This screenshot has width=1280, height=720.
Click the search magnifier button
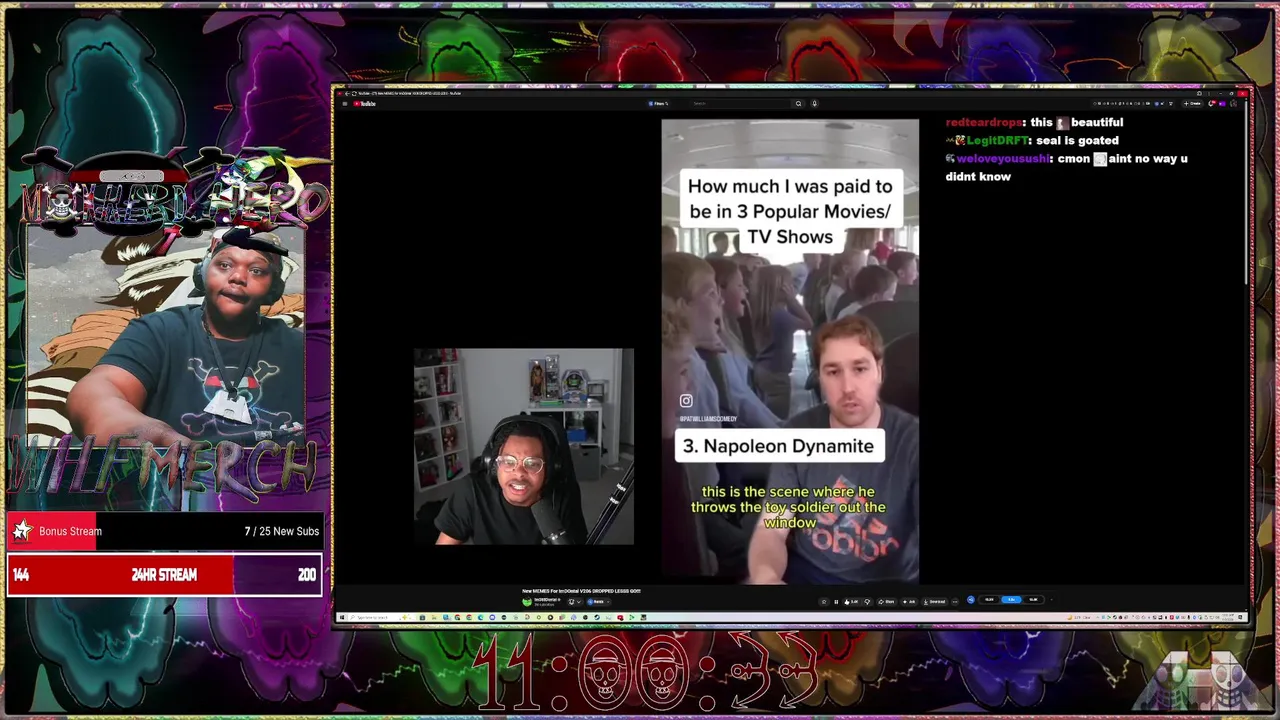pyautogui.click(x=799, y=103)
